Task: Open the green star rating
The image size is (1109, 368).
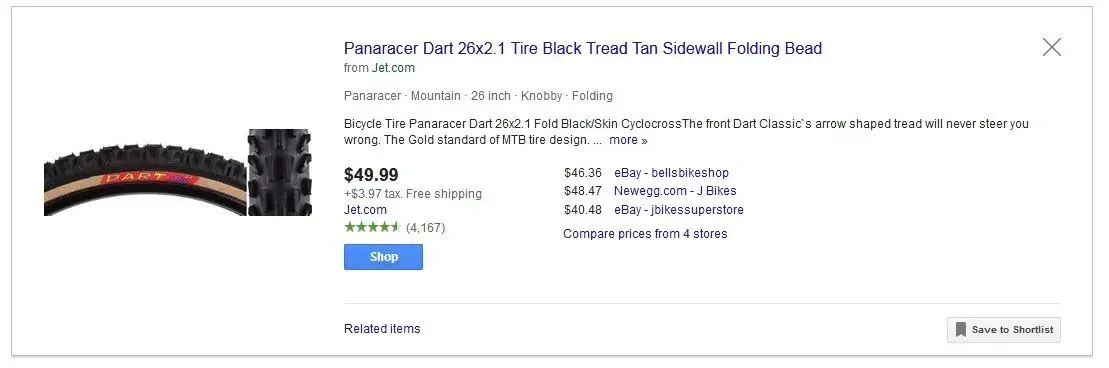Action: click(372, 227)
